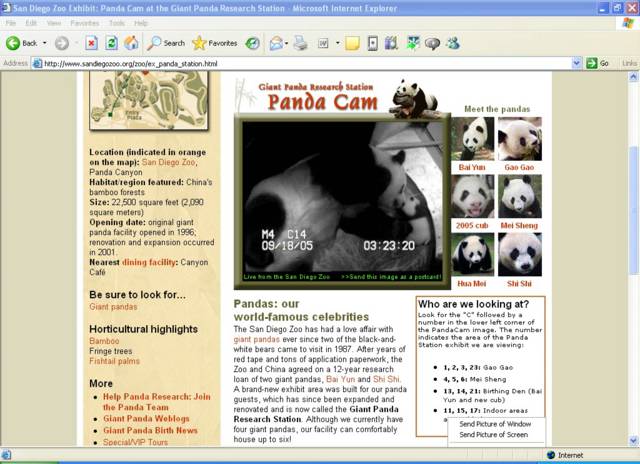Open the Help menu
The width and height of the screenshot is (640, 464).
tap(141, 23)
